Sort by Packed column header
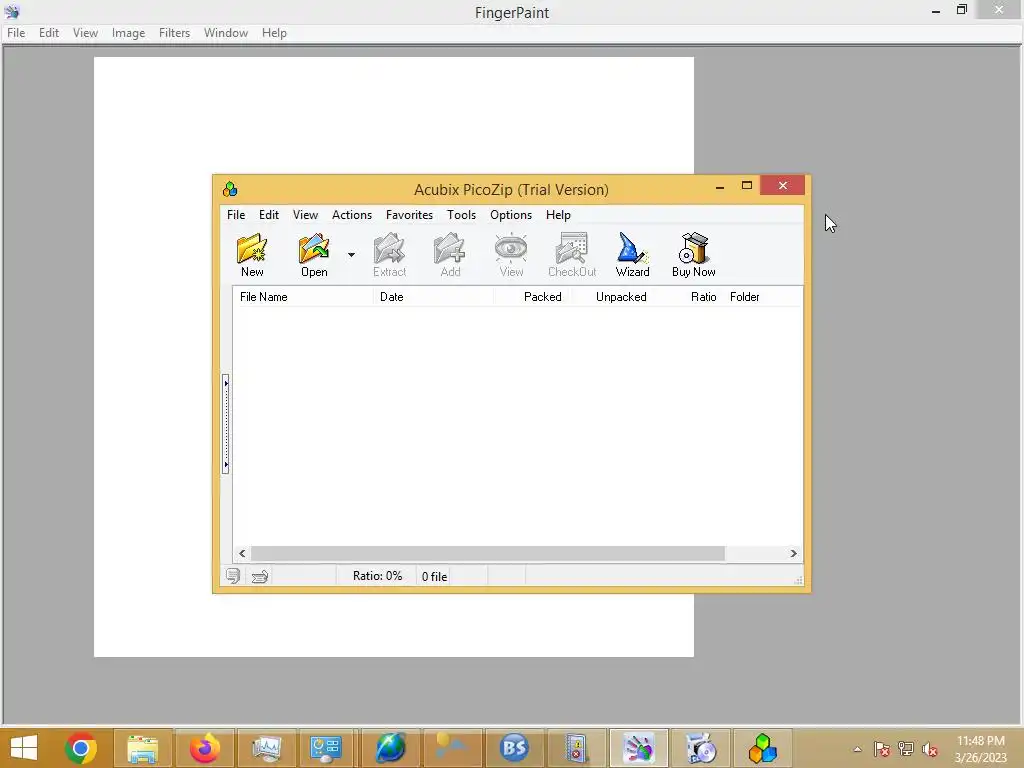Image resolution: width=1024 pixels, height=768 pixels. pos(533,296)
